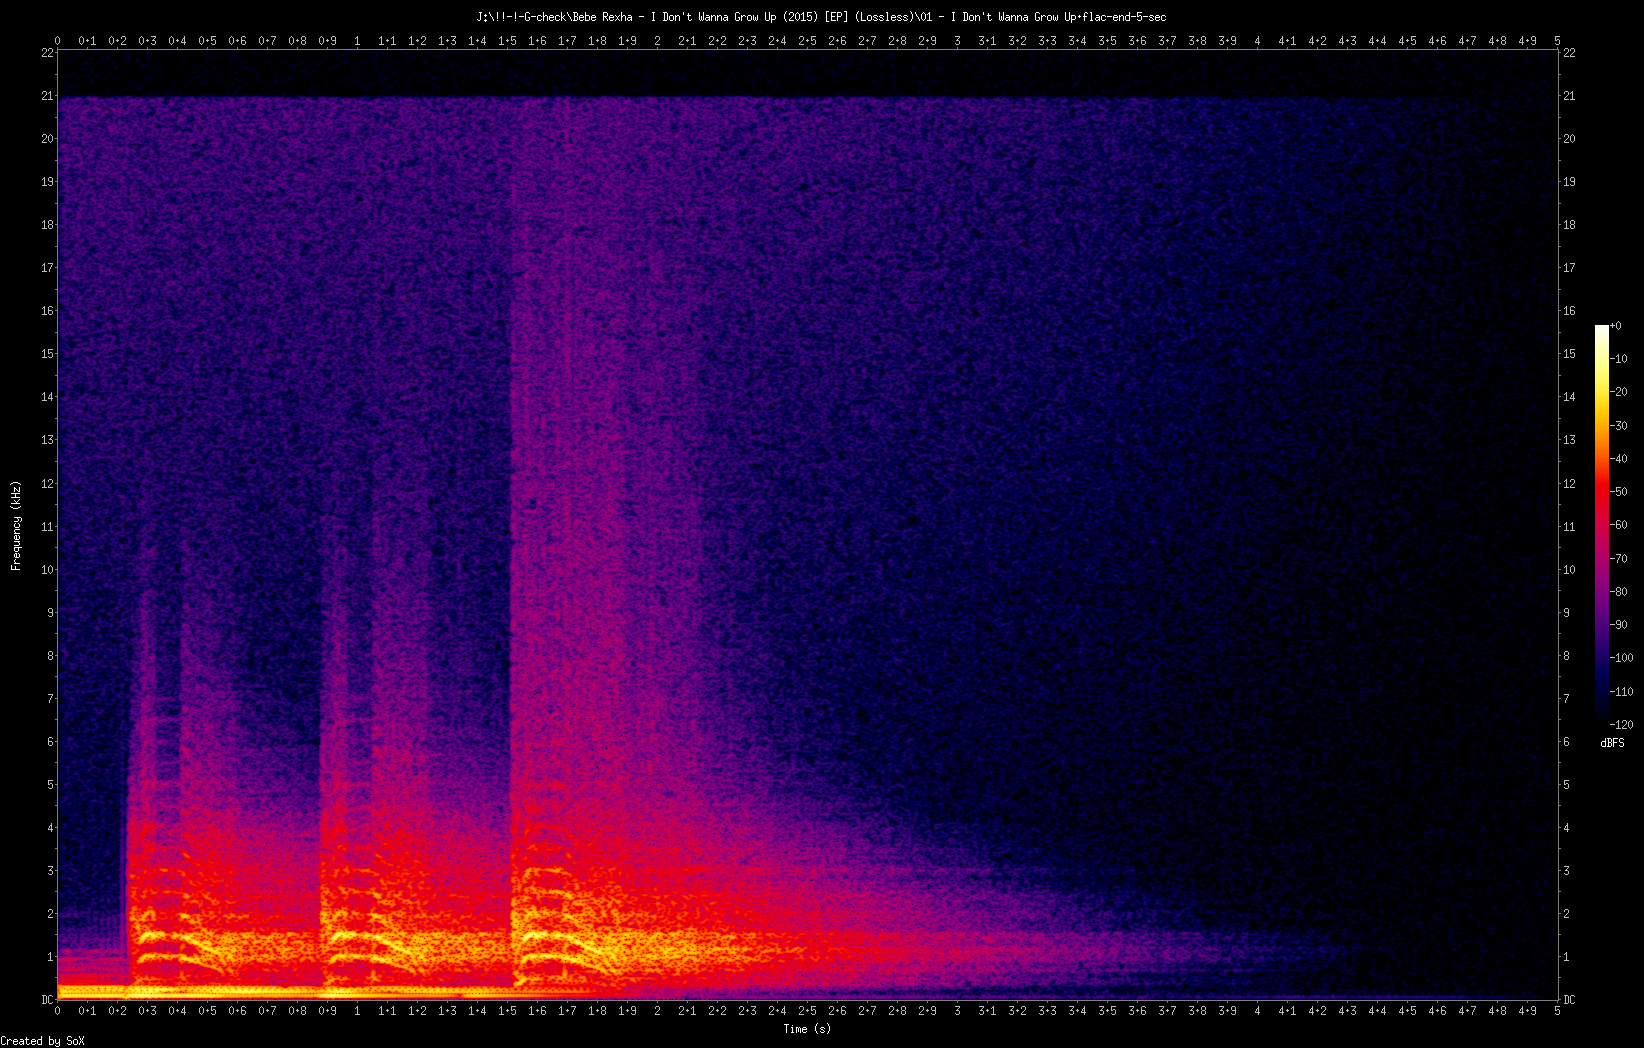Image resolution: width=1644 pixels, height=1048 pixels.
Task: Click the '0.3' tick on the top time axis
Action: (147, 41)
